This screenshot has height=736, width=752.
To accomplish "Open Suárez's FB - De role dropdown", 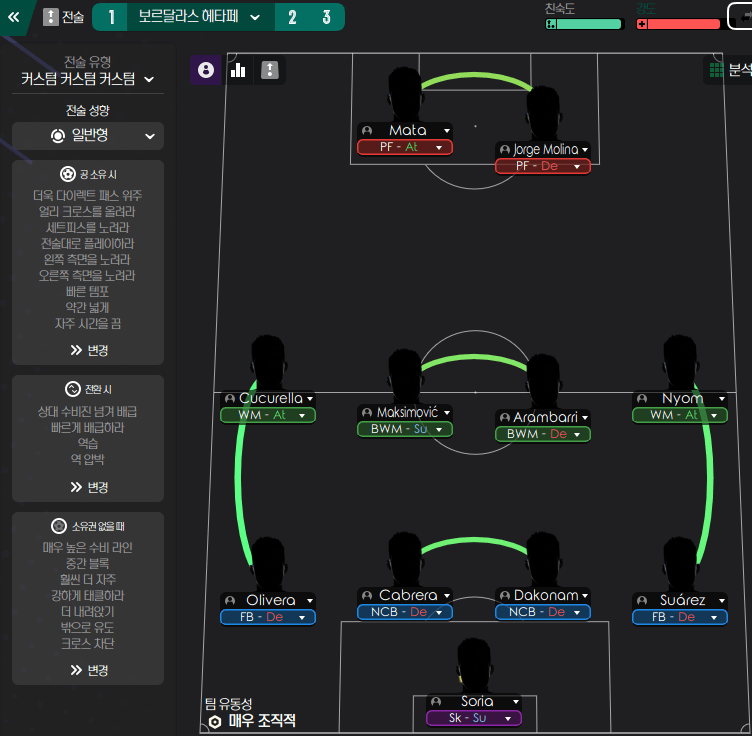I will [x=680, y=617].
